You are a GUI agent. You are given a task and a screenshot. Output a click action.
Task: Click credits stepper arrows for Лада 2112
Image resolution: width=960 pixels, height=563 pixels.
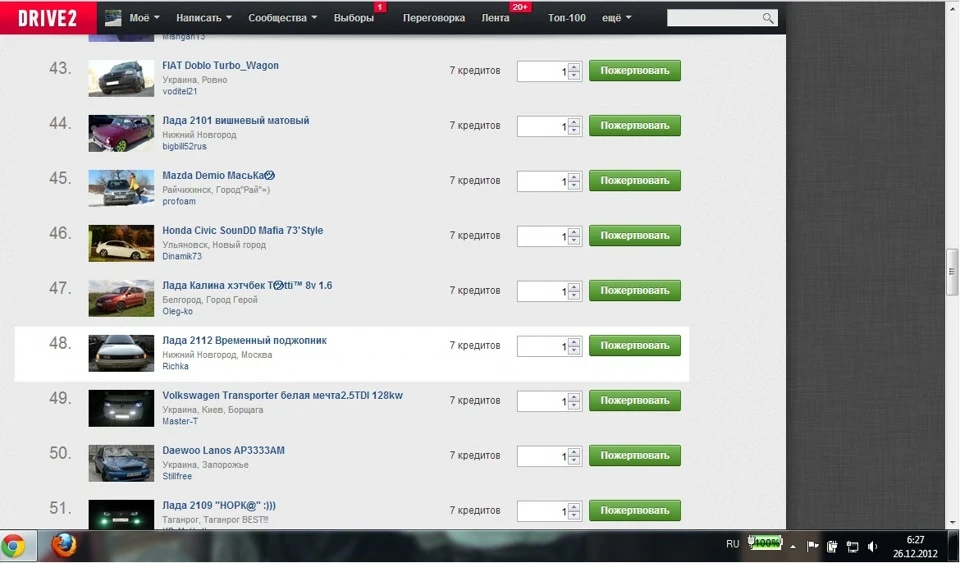click(574, 346)
